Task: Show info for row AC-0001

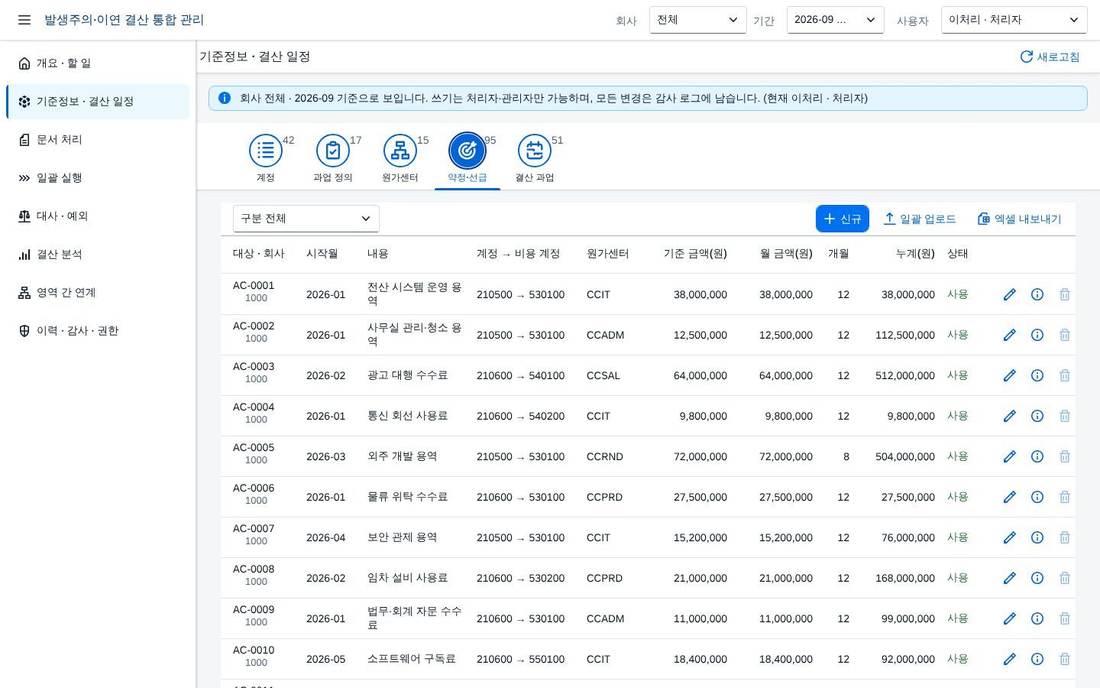Action: tap(1037, 295)
